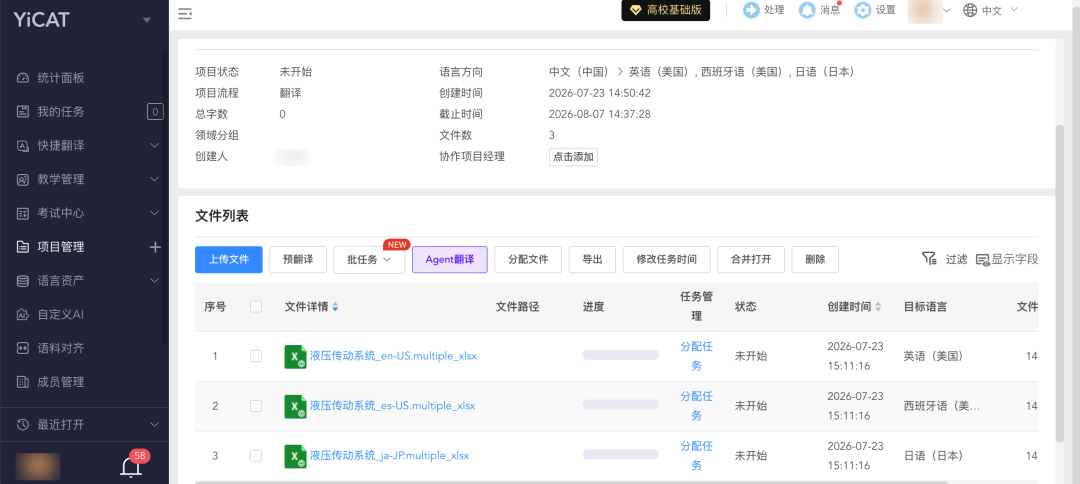Check the box for en-US file row
The width and height of the screenshot is (1080, 484).
pos(256,356)
